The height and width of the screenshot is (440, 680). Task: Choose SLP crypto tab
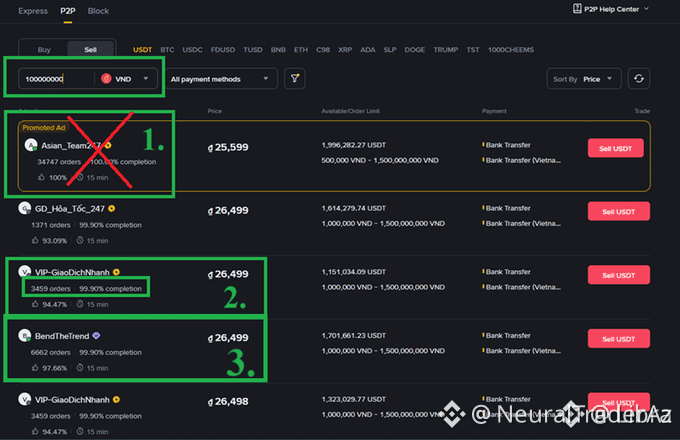(x=389, y=49)
